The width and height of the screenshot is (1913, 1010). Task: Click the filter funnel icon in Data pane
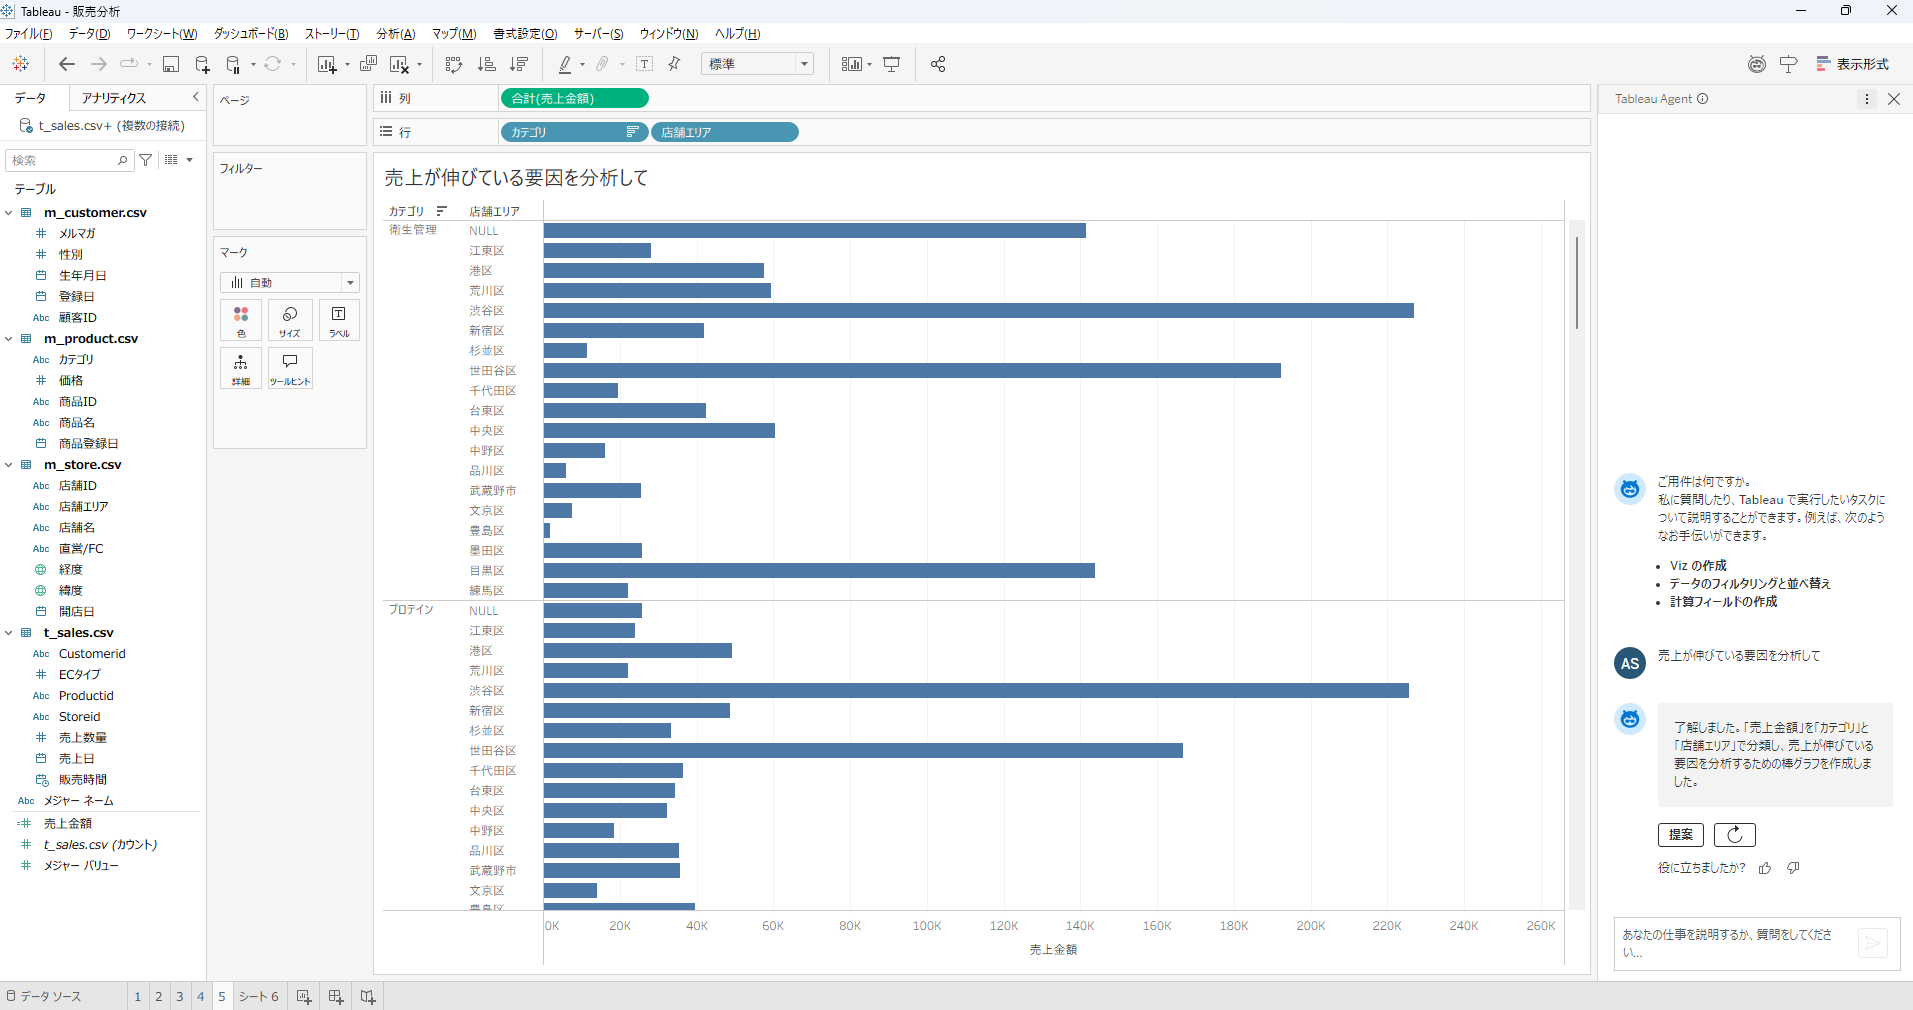(146, 160)
